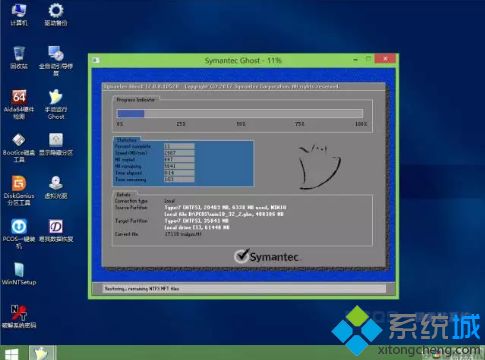The width and height of the screenshot is (485, 360).
Task: Open the gear icon desktop shortcut
Action: tap(56, 14)
